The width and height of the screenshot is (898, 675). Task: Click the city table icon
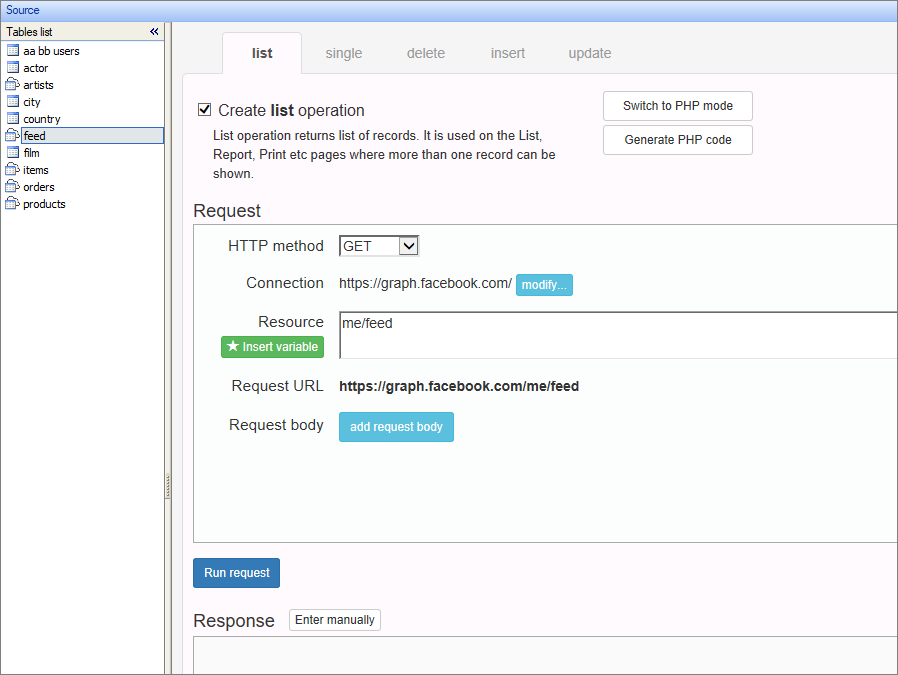[x=13, y=102]
